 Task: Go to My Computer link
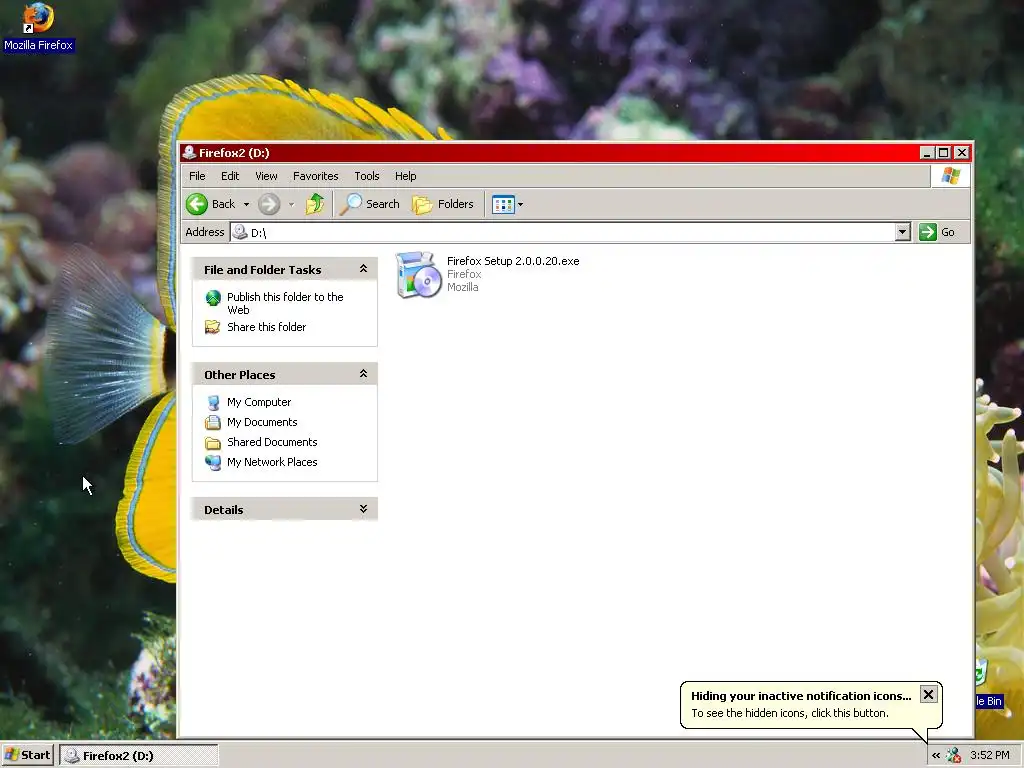(x=259, y=402)
